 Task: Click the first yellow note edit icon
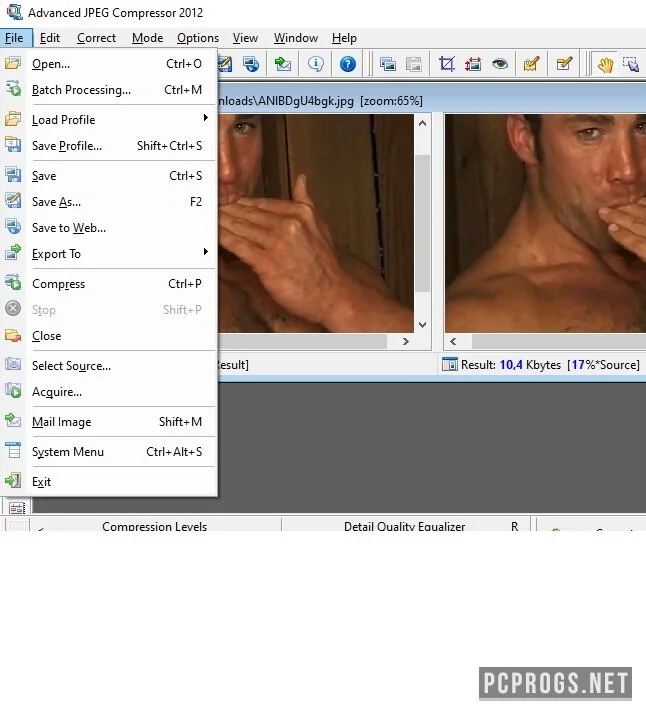coord(532,64)
